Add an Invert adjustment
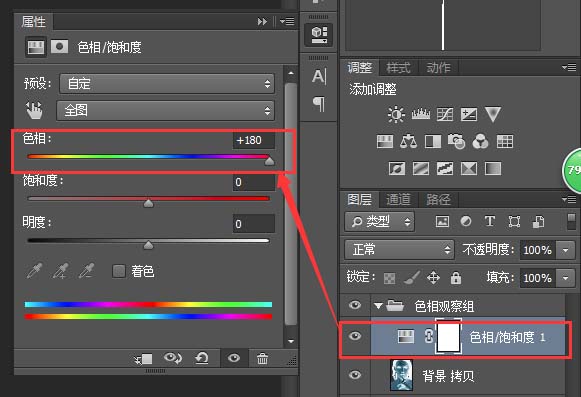 point(397,168)
